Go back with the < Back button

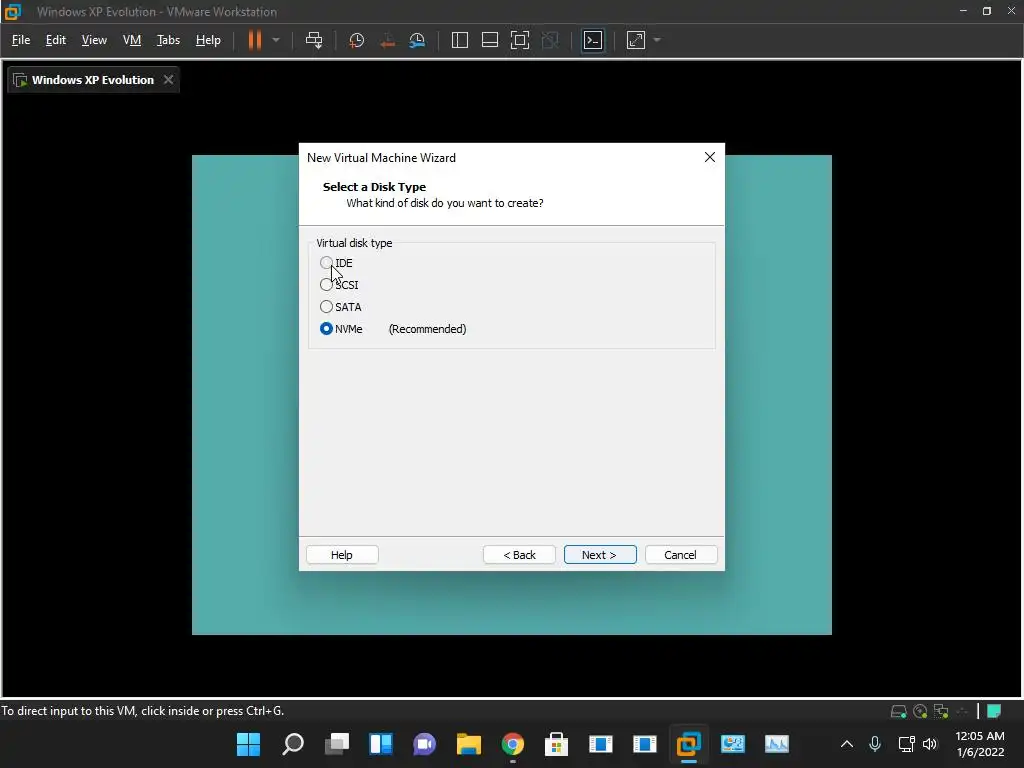tap(519, 554)
